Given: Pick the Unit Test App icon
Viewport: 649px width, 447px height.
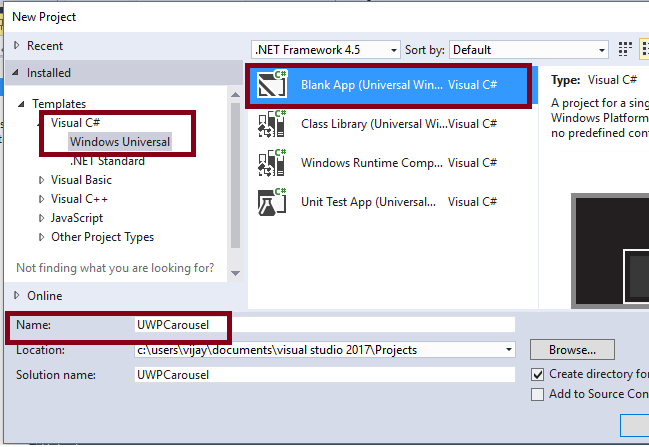Looking at the screenshot, I should [272, 202].
